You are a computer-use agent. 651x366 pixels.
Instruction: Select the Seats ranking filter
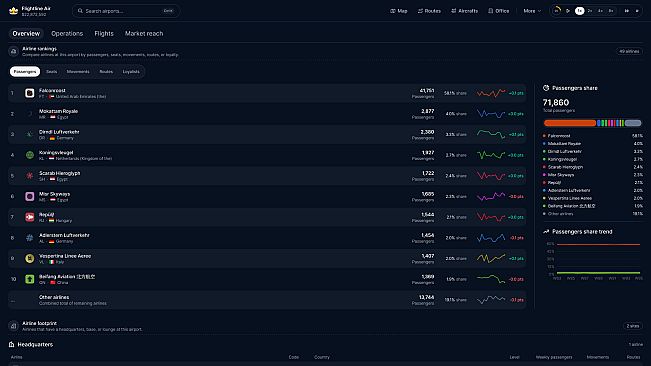tap(51, 71)
